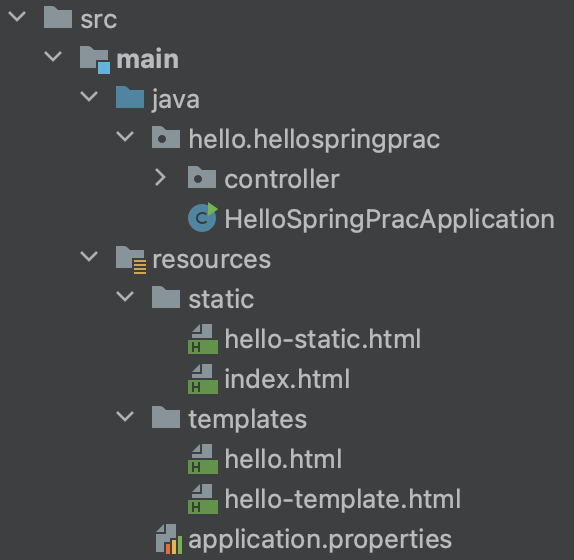Image resolution: width=574 pixels, height=560 pixels.
Task: Click the application.properties file icon
Action: coord(169,539)
